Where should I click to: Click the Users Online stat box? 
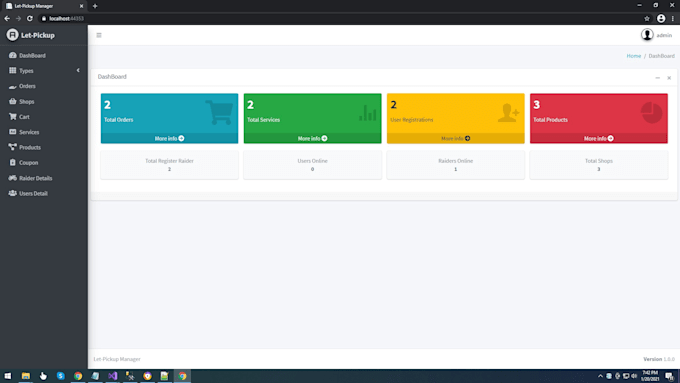312,165
